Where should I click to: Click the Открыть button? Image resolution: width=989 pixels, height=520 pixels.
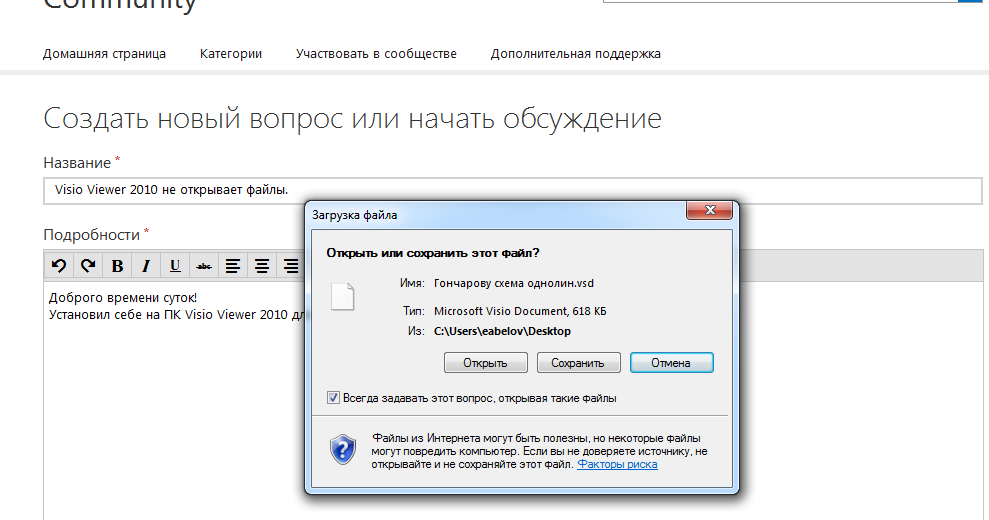pyautogui.click(x=486, y=363)
